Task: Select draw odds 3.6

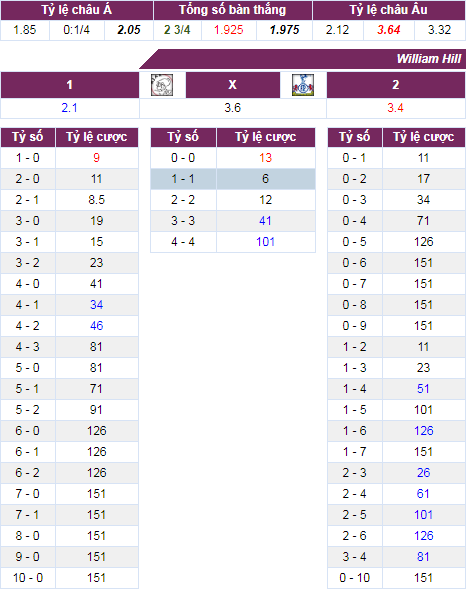Action: [233, 108]
